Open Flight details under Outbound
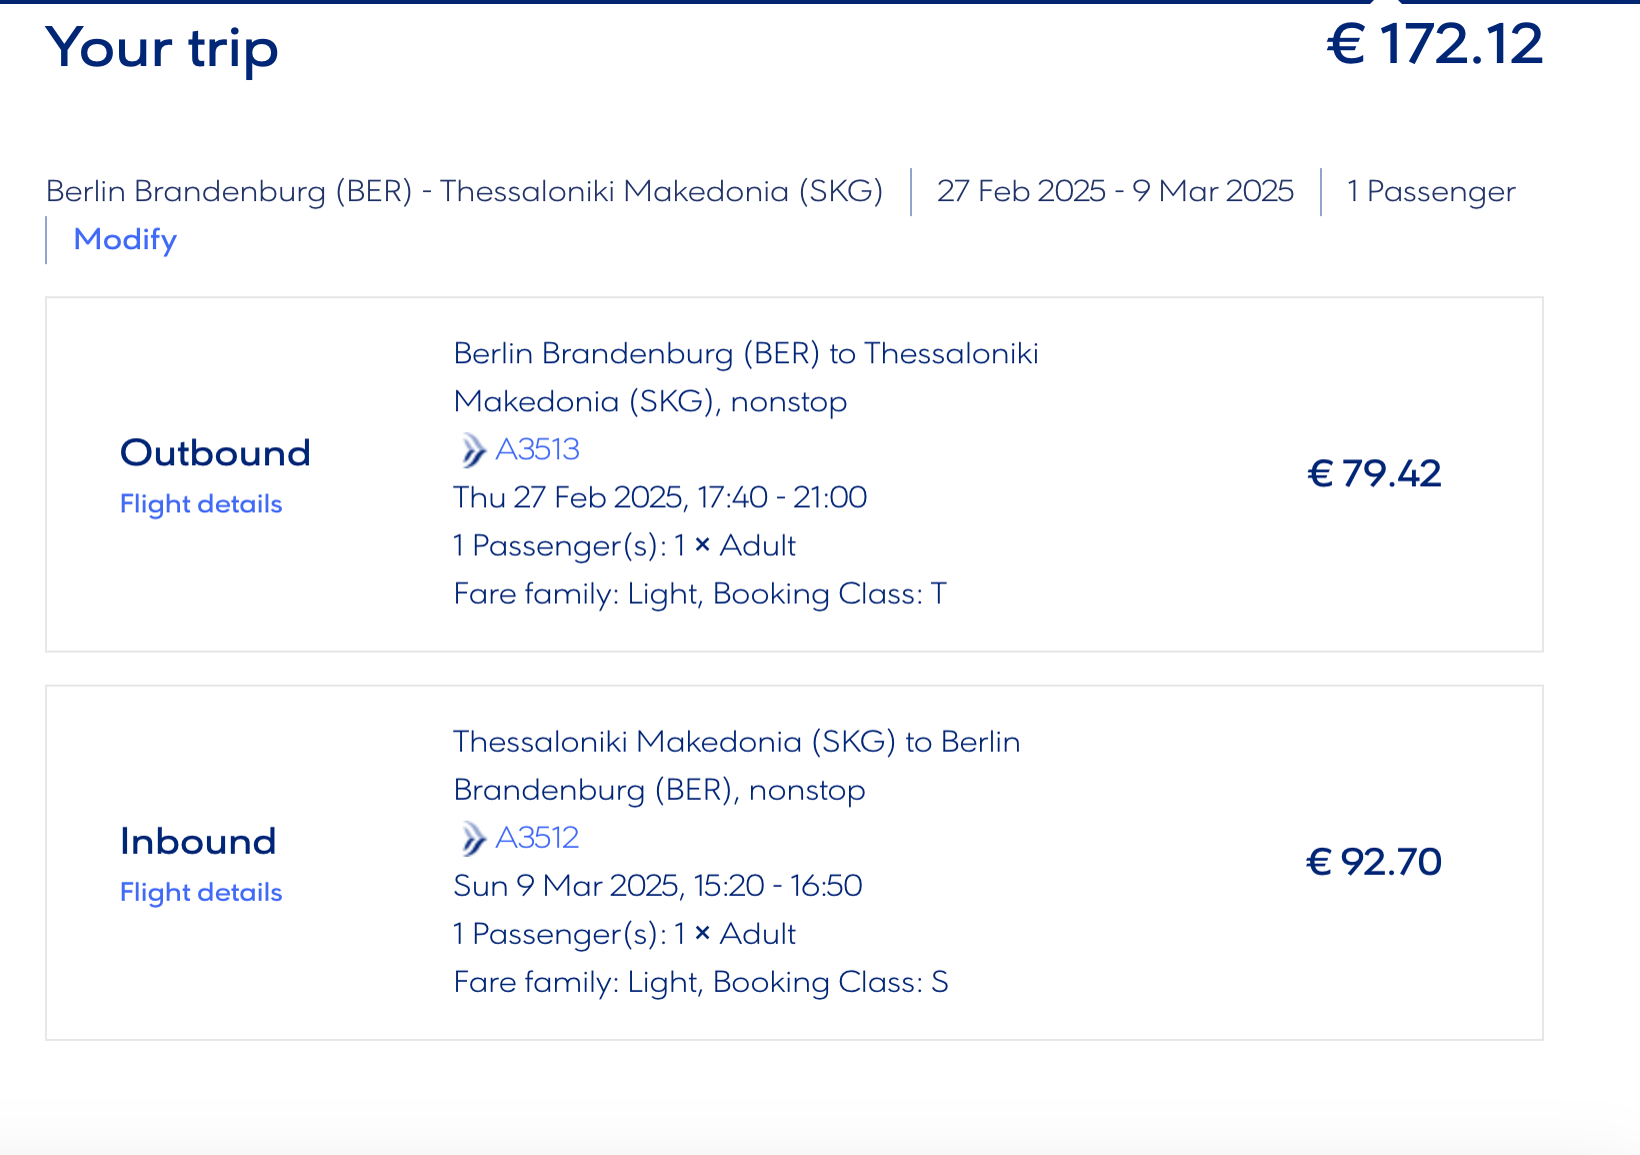 coord(201,504)
